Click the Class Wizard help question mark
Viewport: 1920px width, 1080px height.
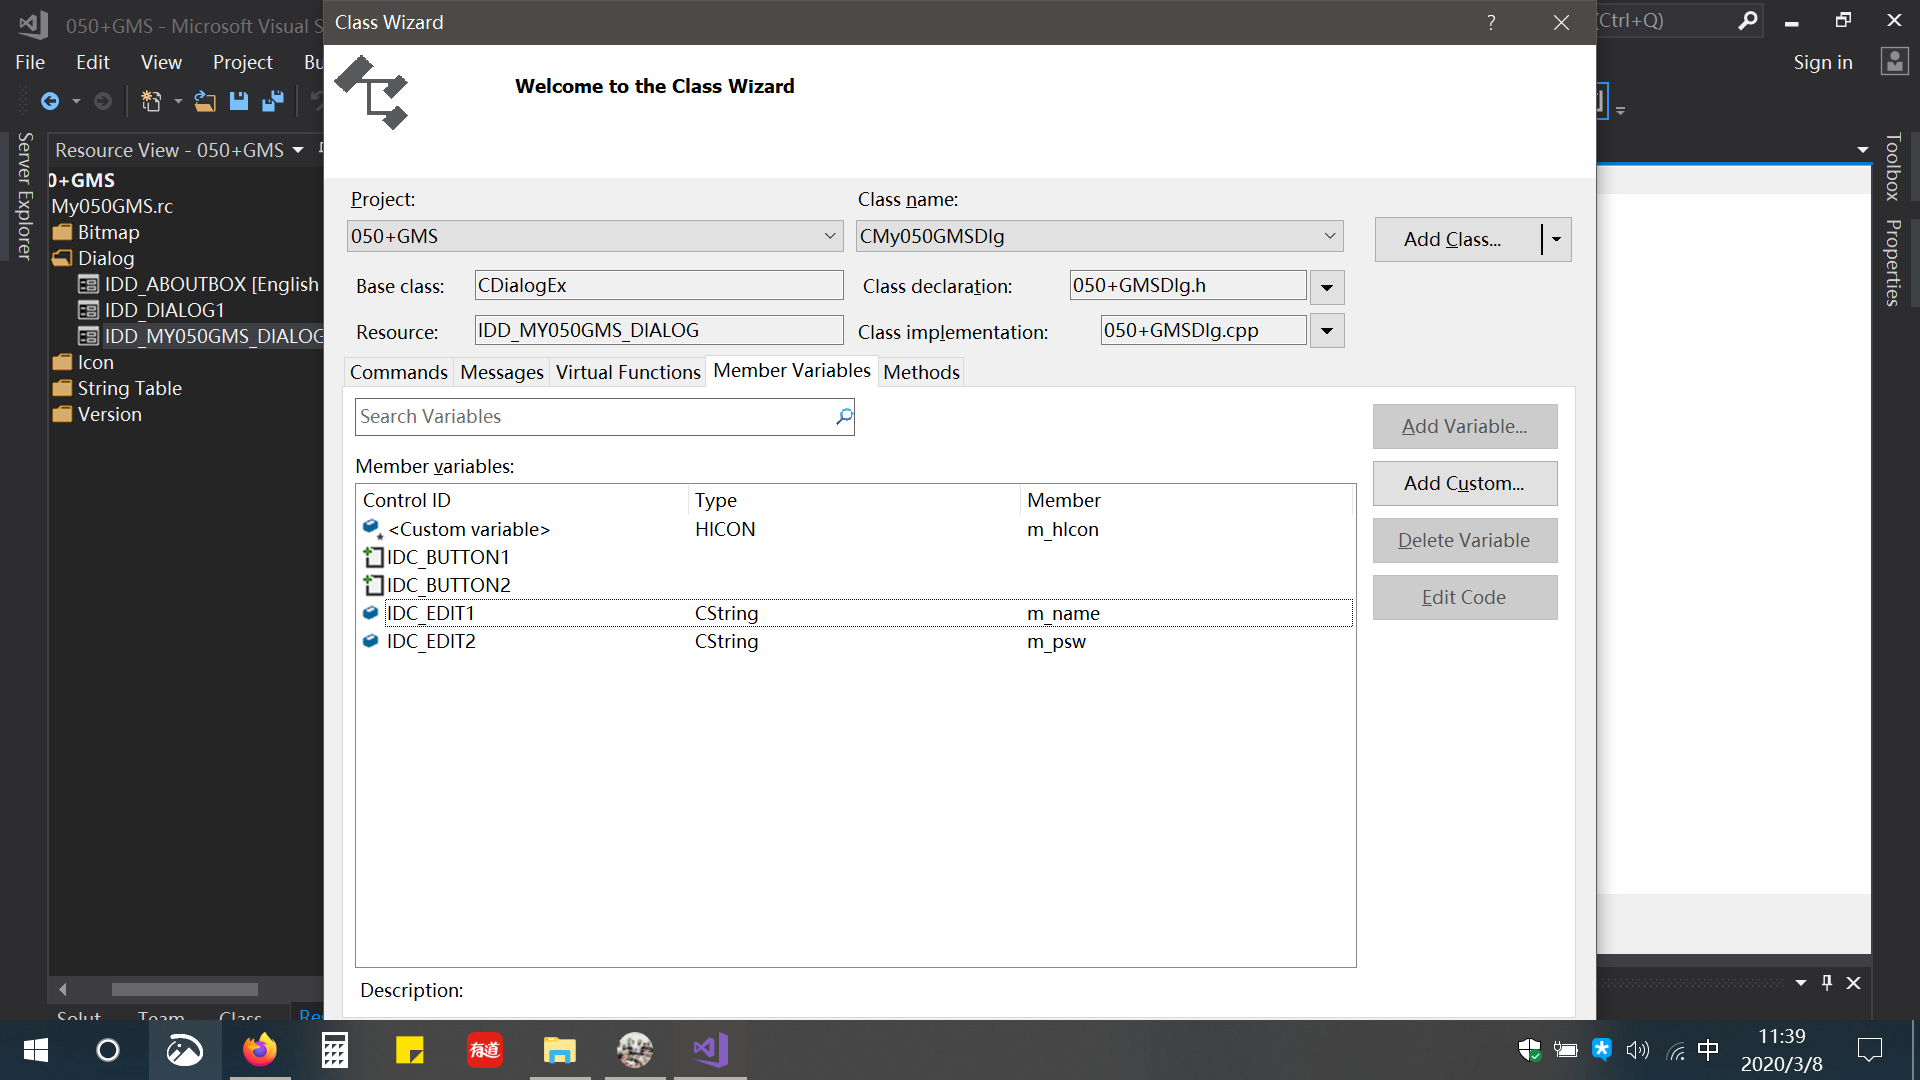[x=1490, y=22]
